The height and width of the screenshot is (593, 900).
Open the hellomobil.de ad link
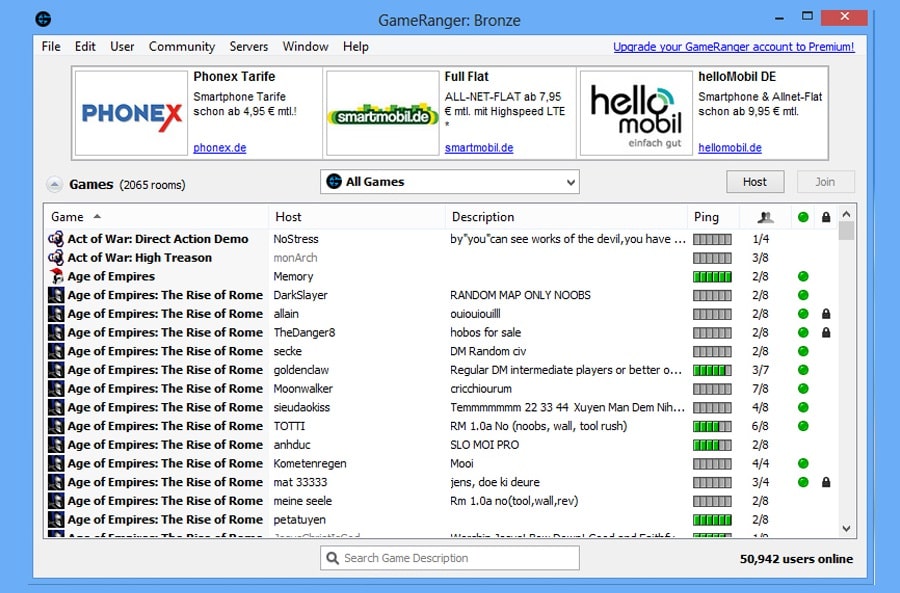tap(730, 148)
